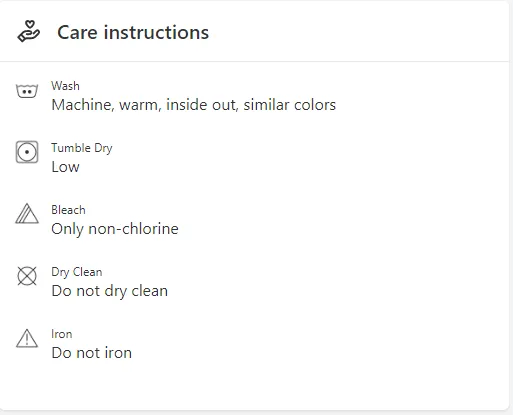Click the hand-with-heart care icon
Image resolution: width=513 pixels, height=415 pixels.
coord(28,31)
